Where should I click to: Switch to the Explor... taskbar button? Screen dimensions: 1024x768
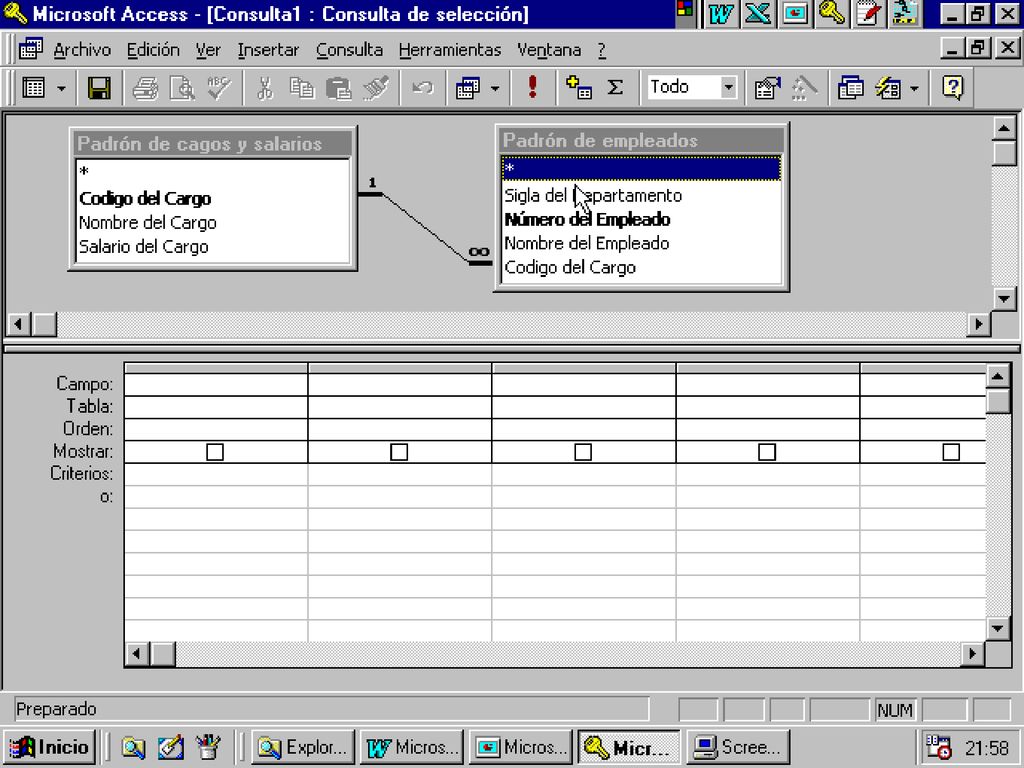pyautogui.click(x=303, y=747)
